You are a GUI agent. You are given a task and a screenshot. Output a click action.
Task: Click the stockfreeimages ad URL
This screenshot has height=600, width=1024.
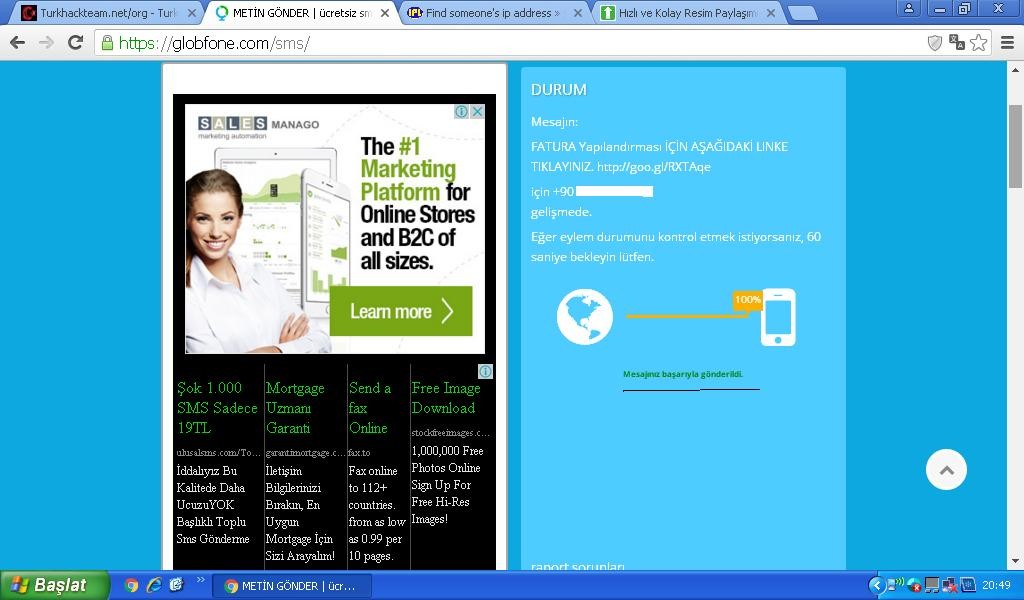450,433
